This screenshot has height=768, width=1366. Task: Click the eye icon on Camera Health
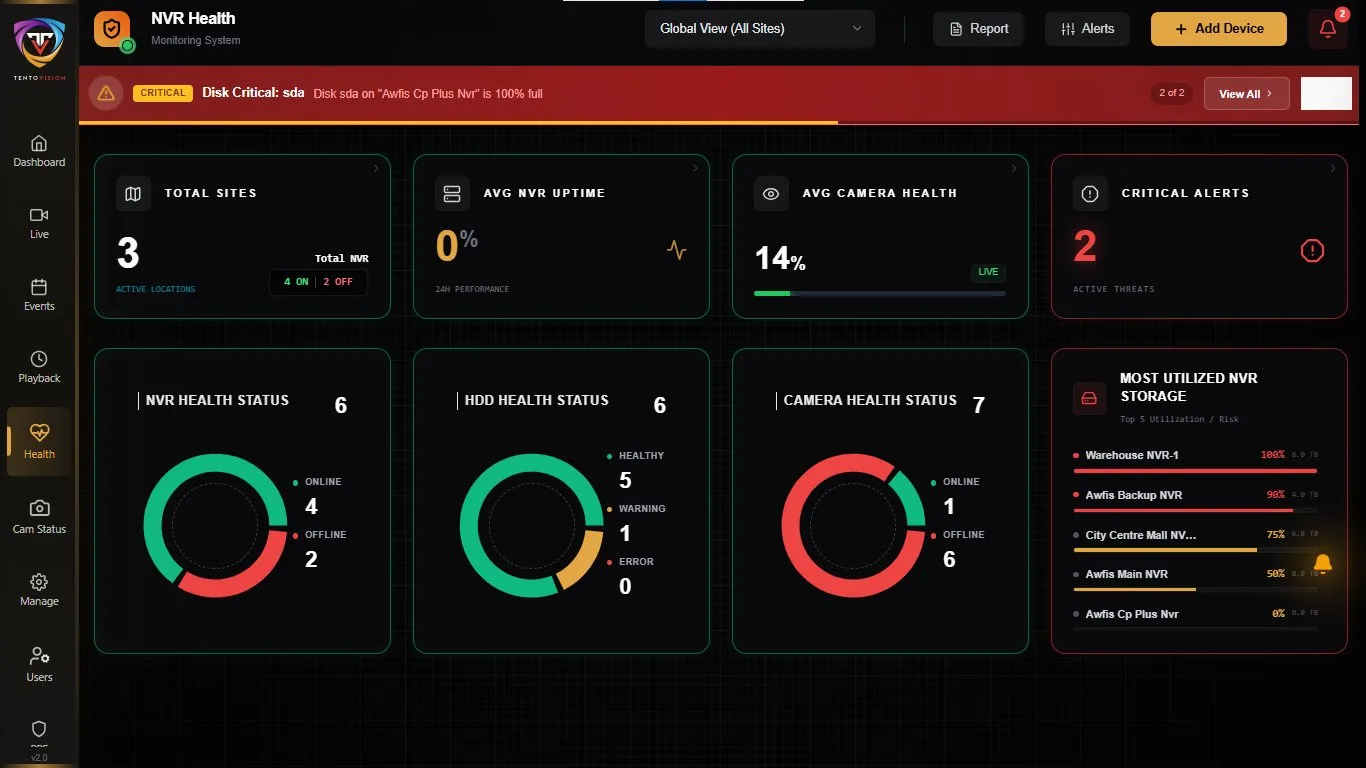[771, 193]
